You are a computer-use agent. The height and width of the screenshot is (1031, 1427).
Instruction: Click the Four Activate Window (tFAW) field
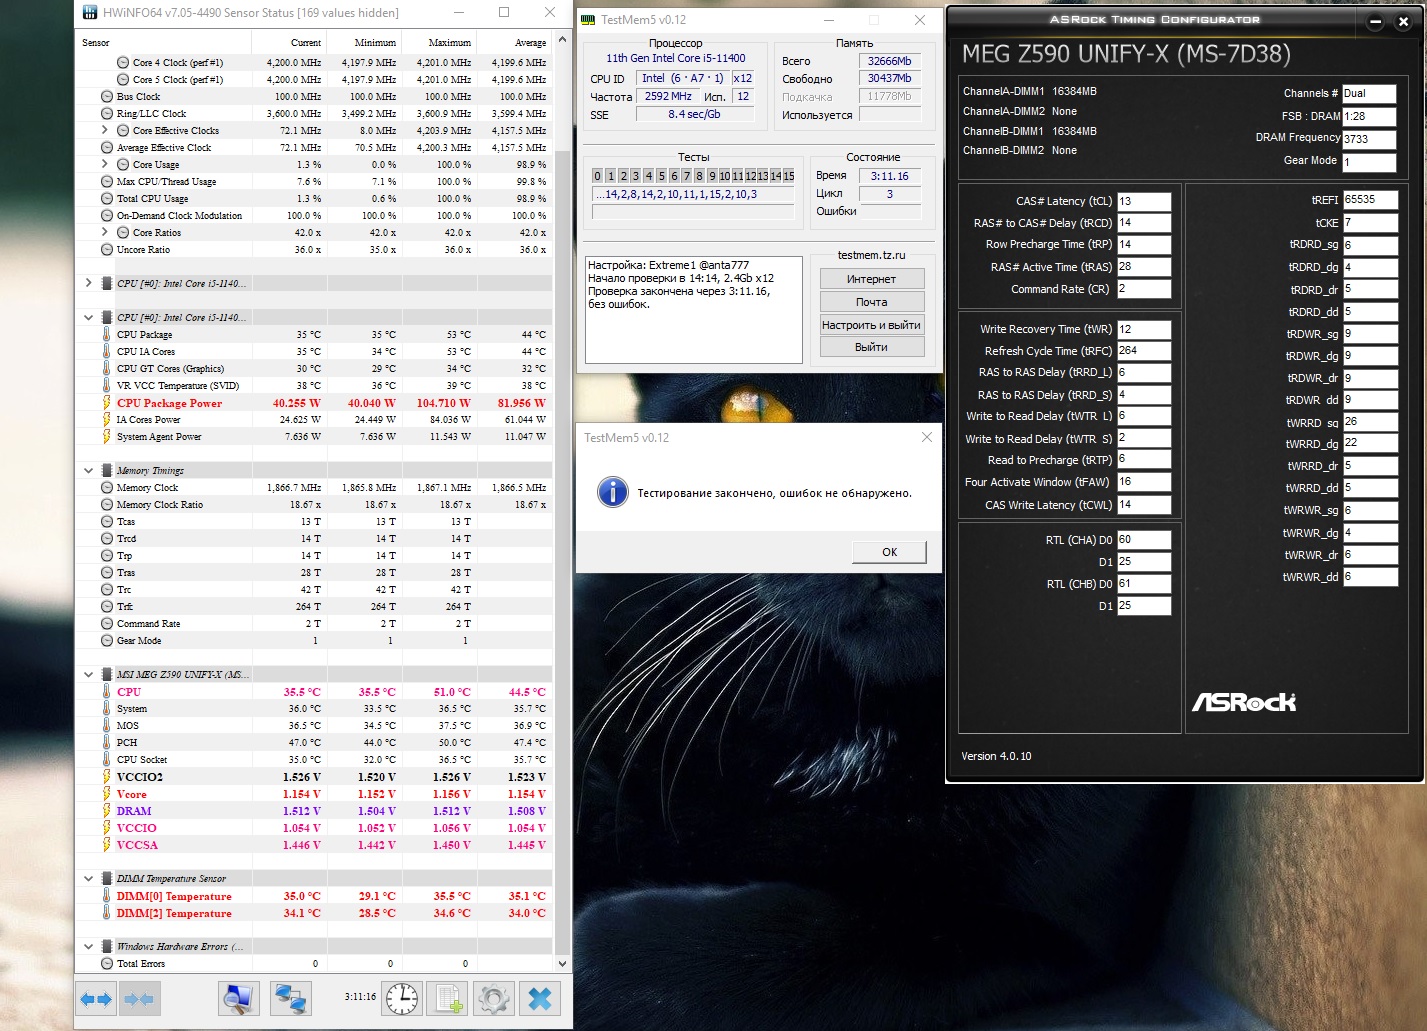tap(1144, 482)
